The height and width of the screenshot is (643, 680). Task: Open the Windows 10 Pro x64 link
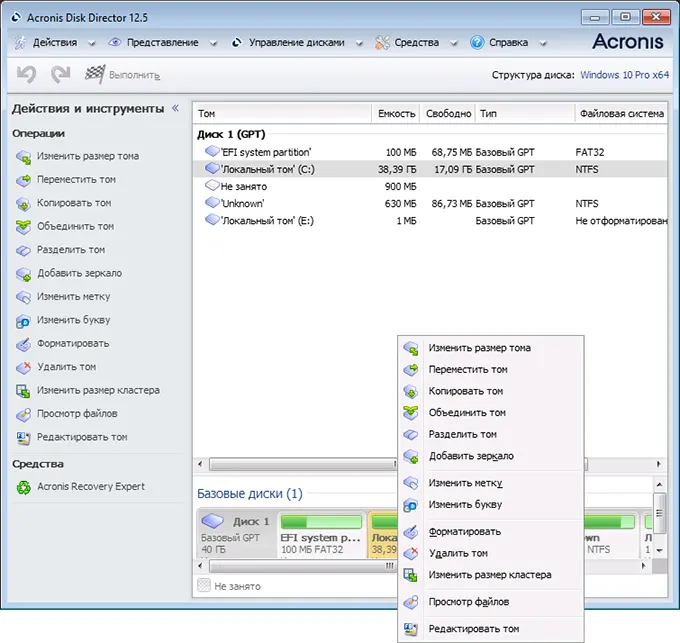pyautogui.click(x=624, y=75)
